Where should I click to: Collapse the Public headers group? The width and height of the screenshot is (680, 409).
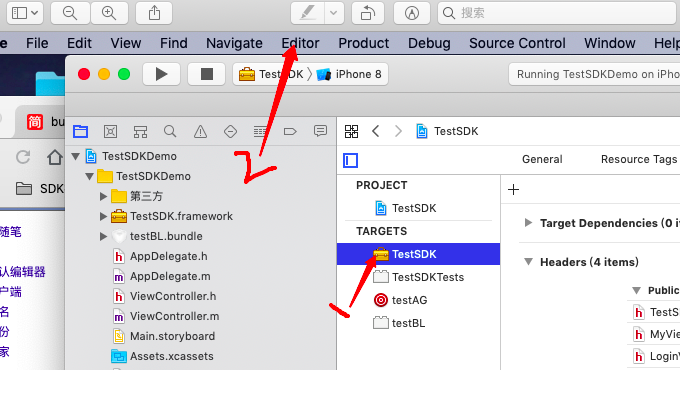(636, 291)
